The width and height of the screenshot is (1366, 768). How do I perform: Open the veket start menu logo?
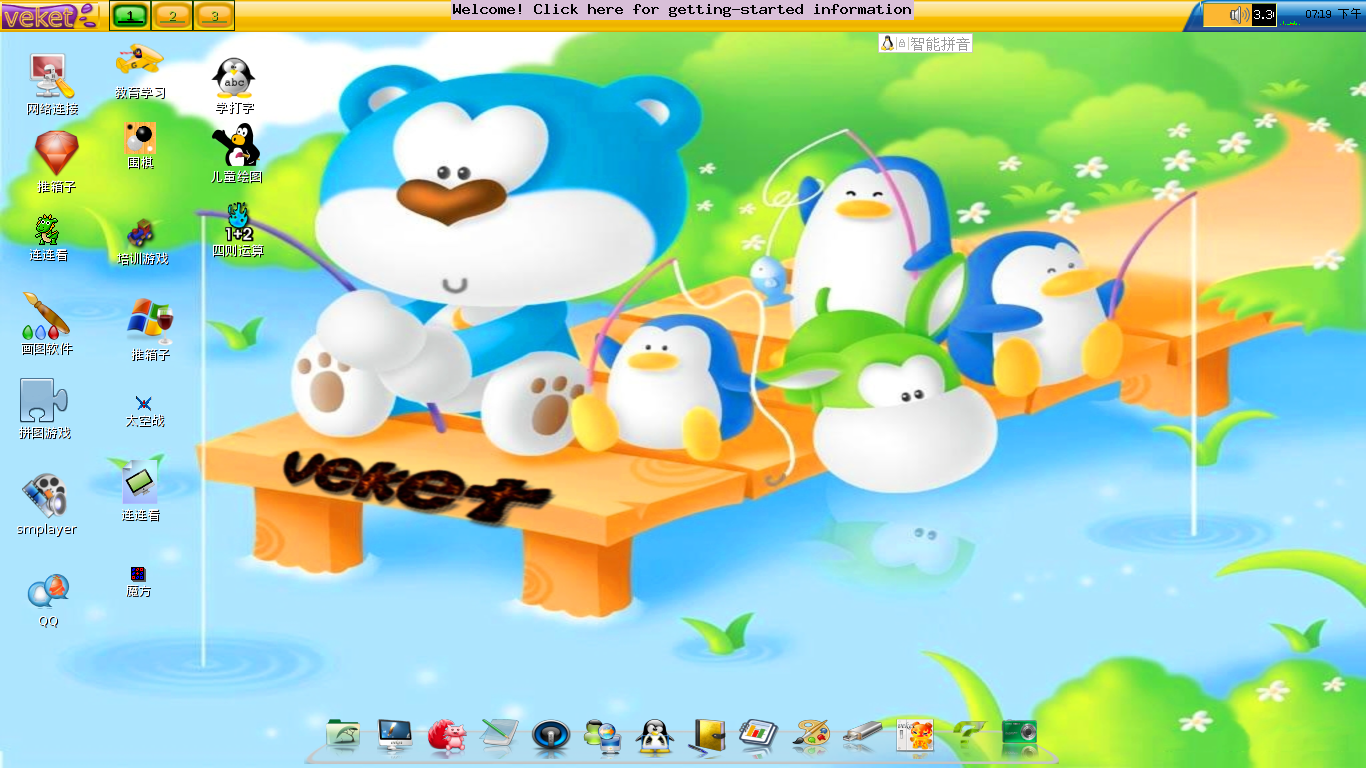click(x=50, y=15)
